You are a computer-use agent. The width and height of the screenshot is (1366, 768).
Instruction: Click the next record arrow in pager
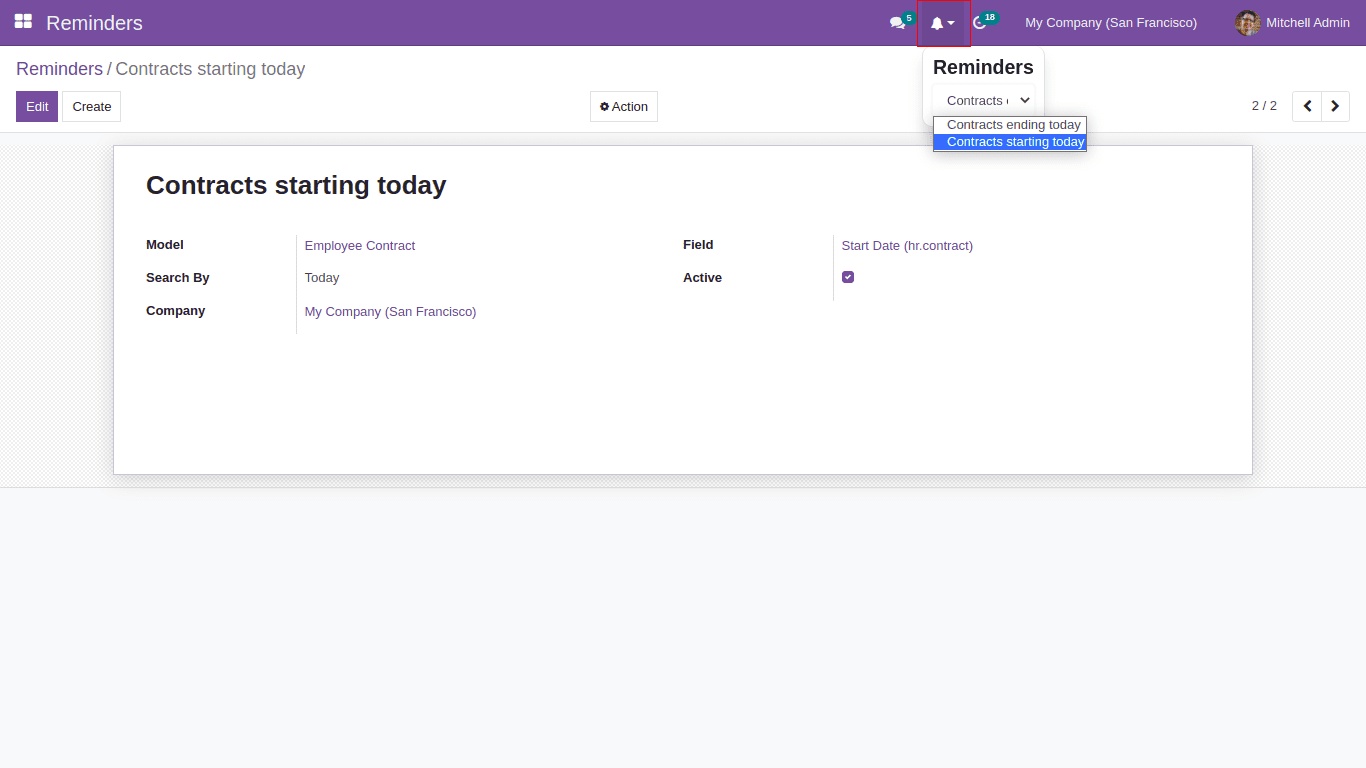click(x=1335, y=106)
